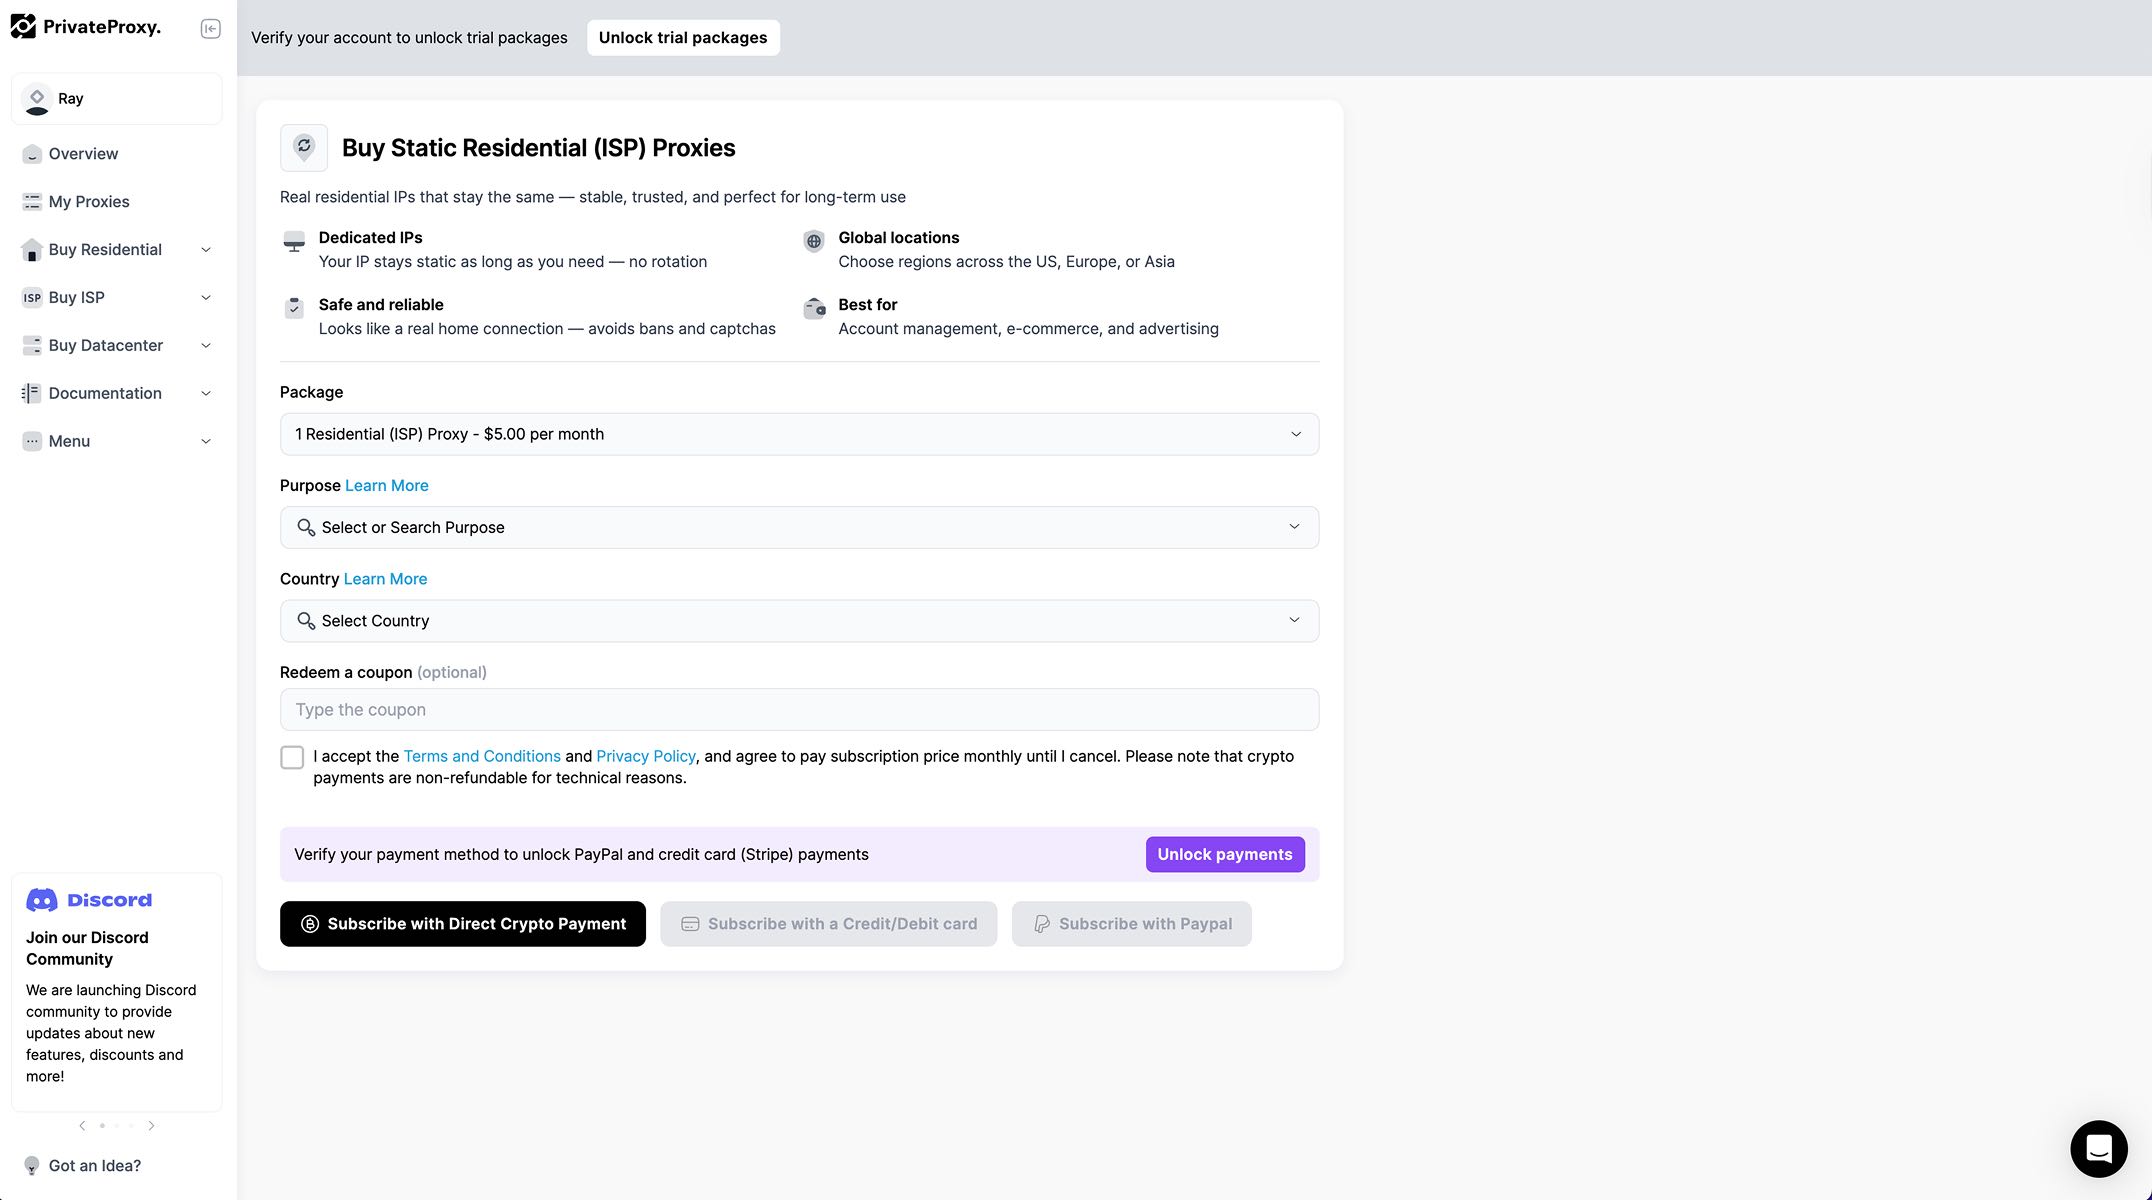Expand the Buy Datacenter menu item
This screenshot has width=2152, height=1200.
point(116,346)
